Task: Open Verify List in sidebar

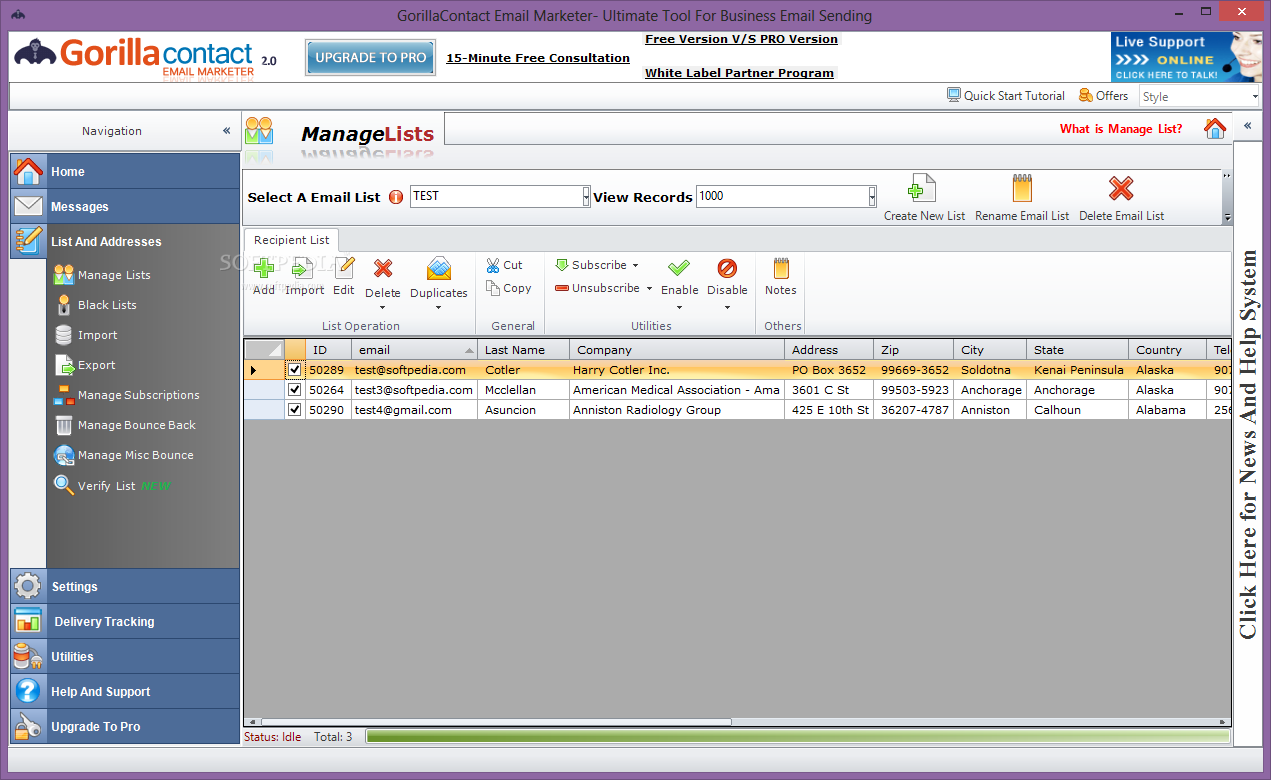Action: (112, 486)
